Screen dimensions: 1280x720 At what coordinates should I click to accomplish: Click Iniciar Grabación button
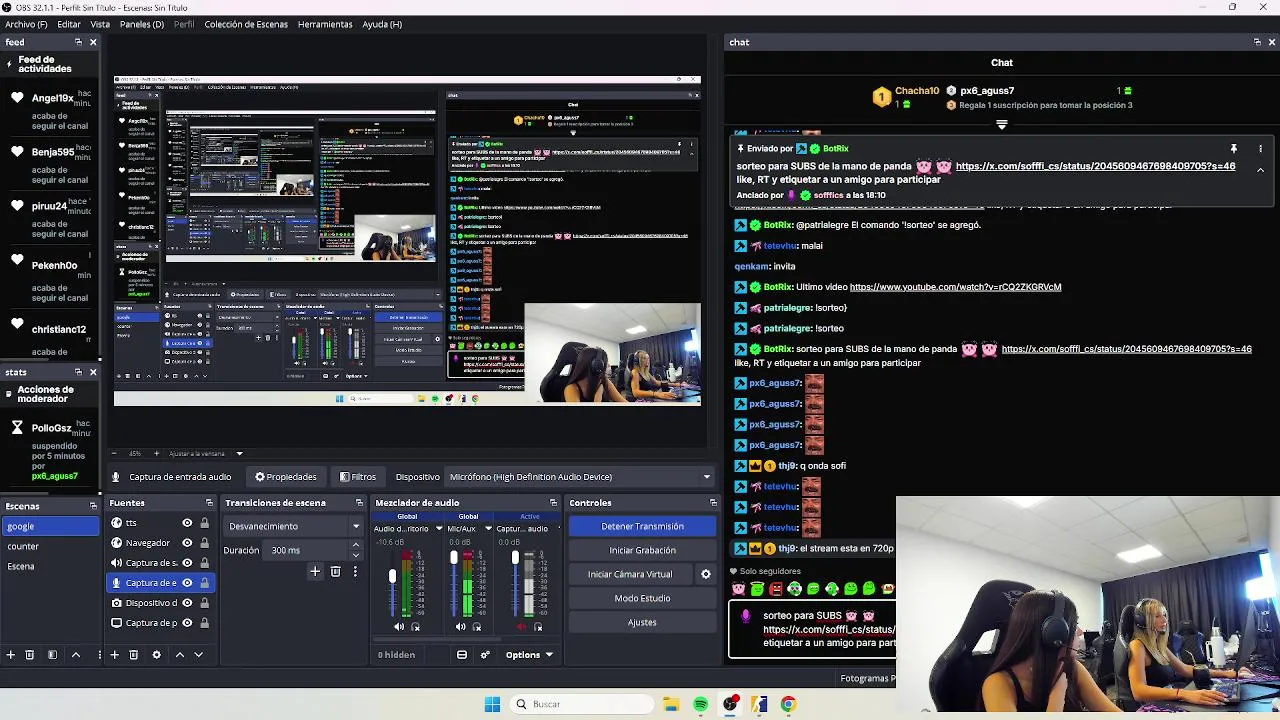coord(642,550)
